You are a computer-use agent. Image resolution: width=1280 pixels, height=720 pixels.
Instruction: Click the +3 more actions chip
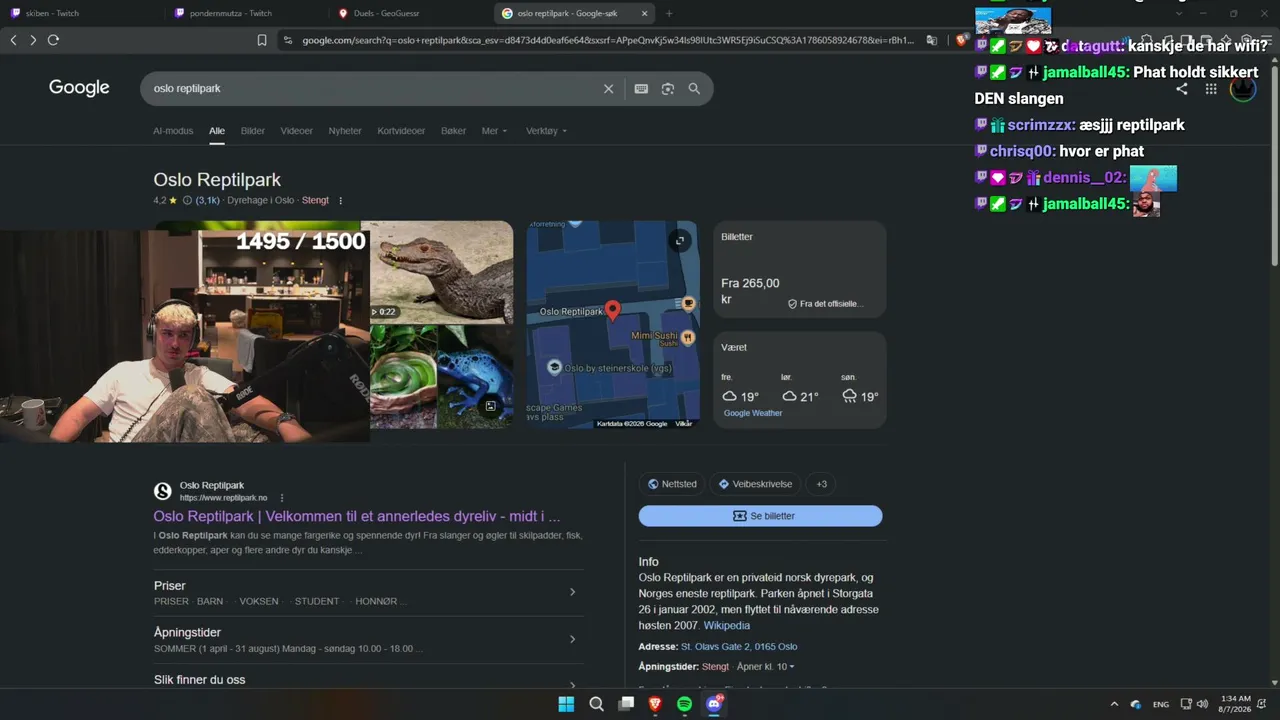pos(822,484)
